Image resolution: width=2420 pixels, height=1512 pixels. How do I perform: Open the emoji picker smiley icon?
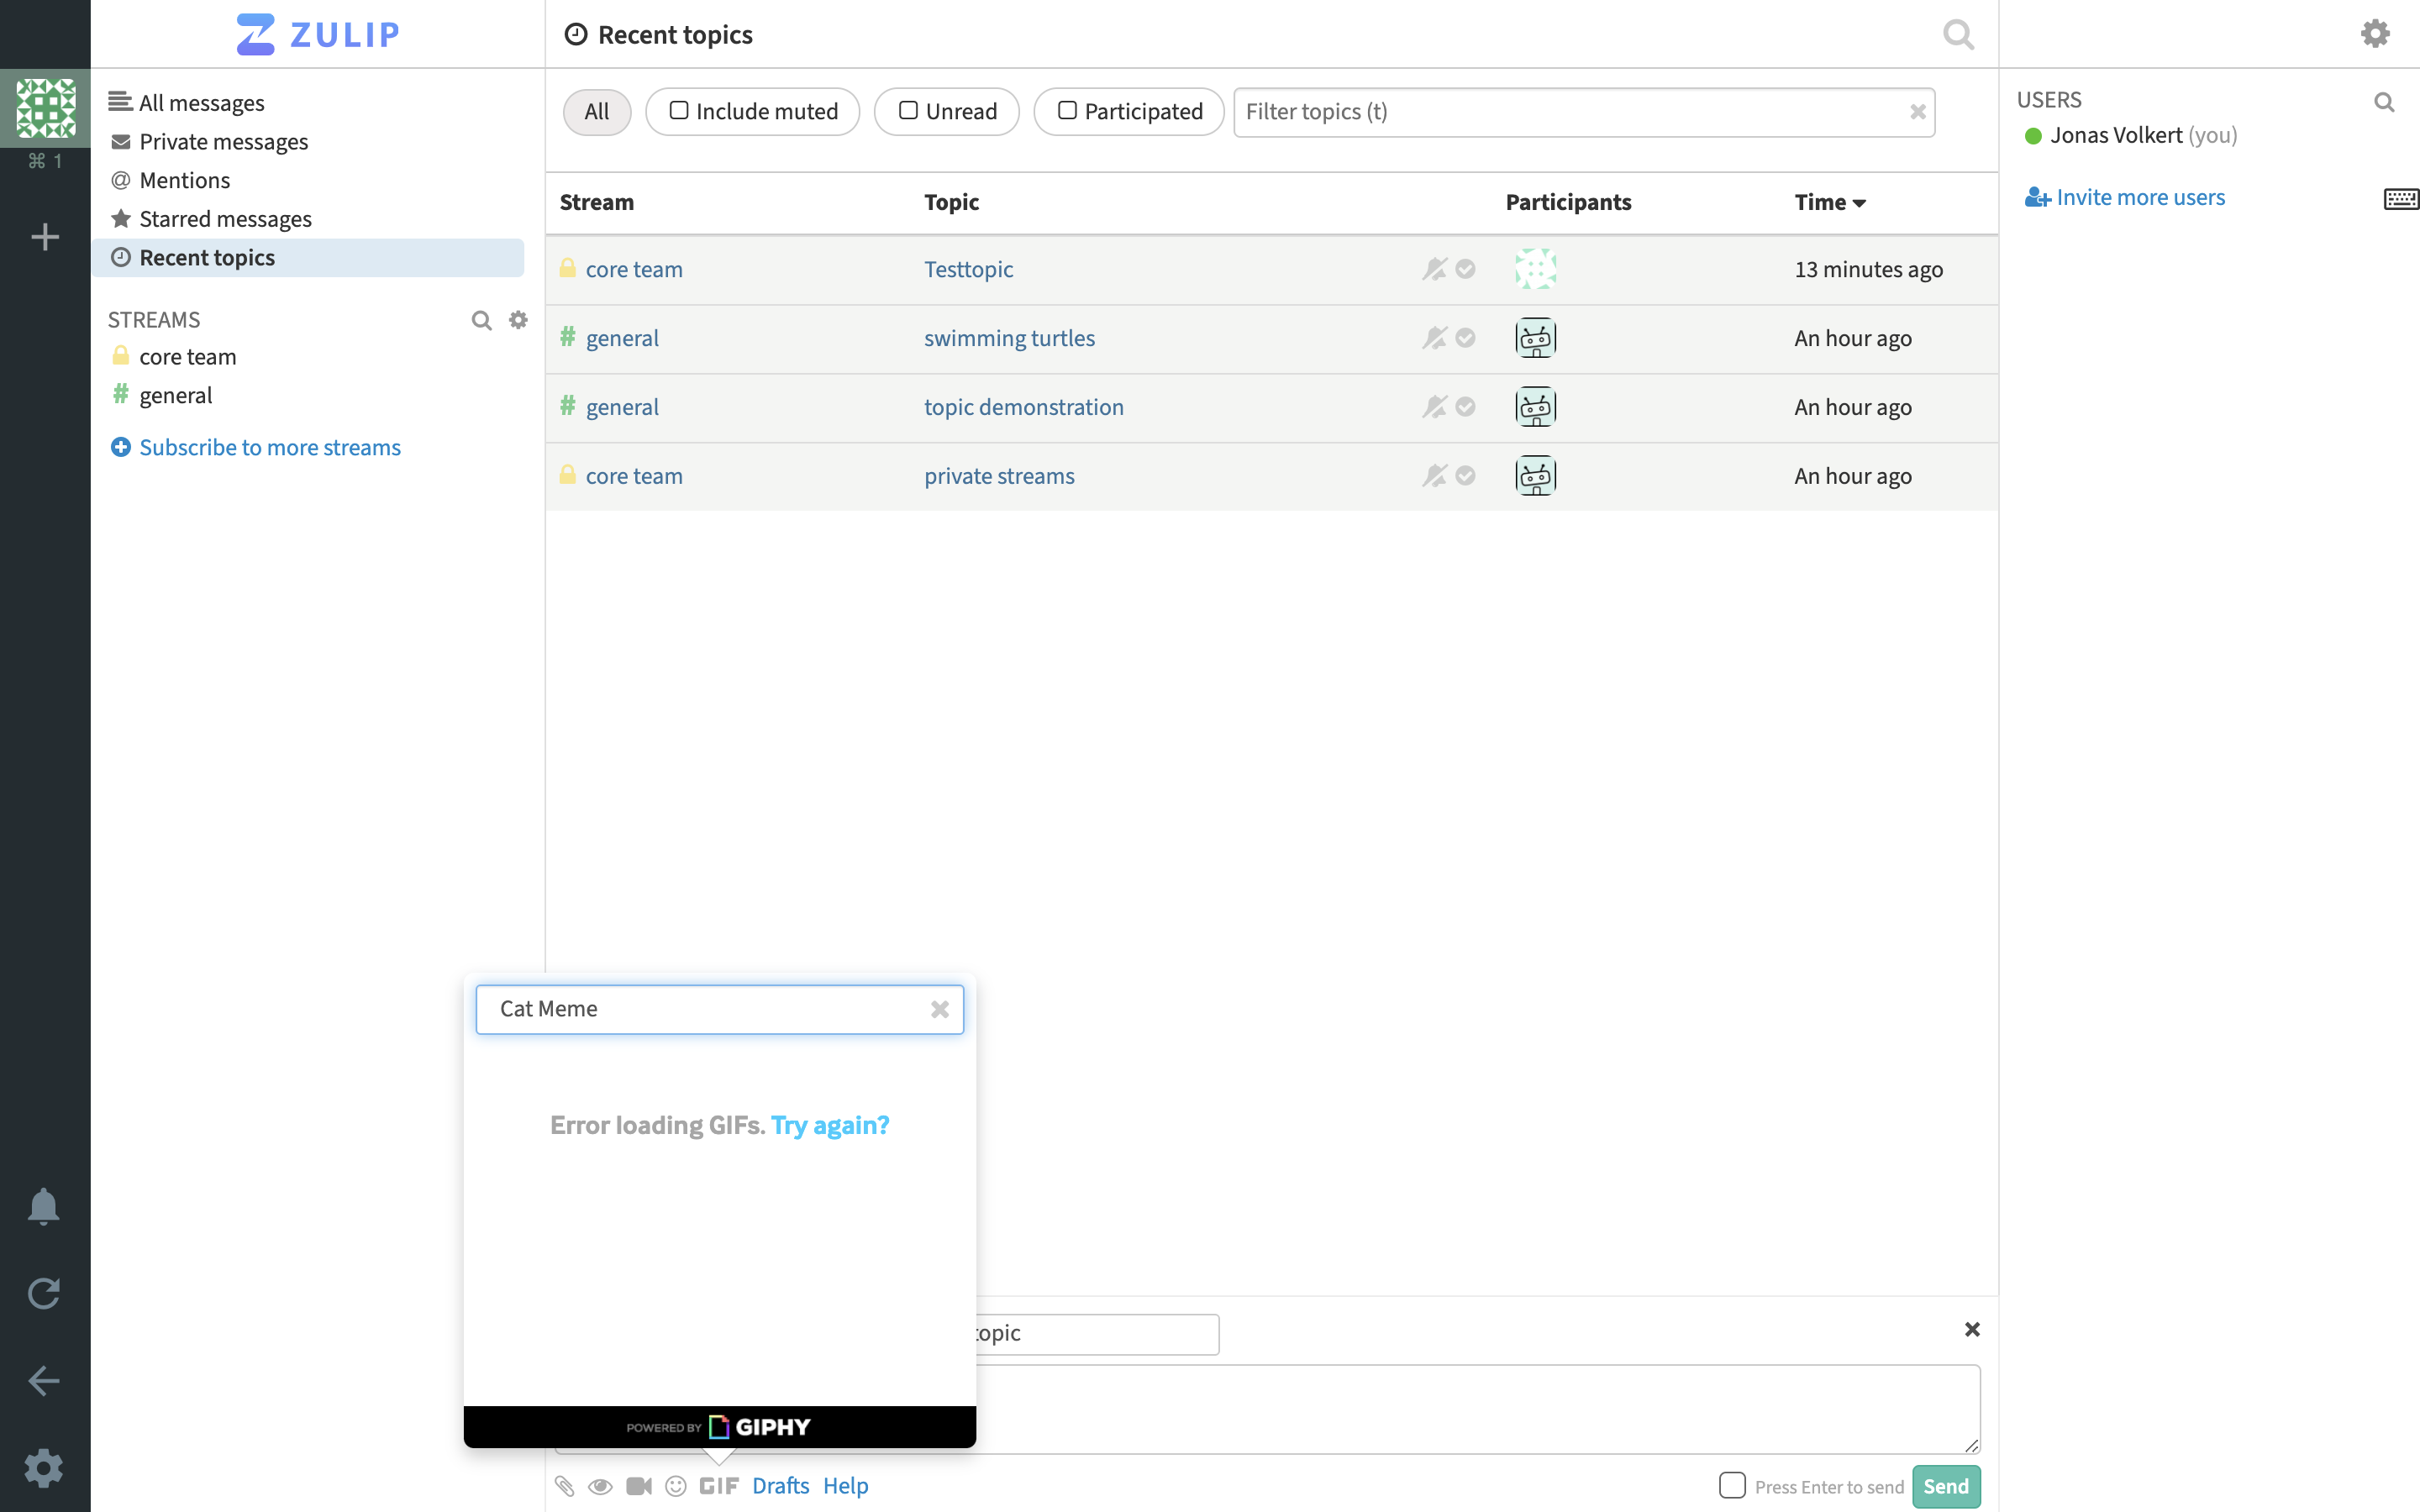click(676, 1486)
